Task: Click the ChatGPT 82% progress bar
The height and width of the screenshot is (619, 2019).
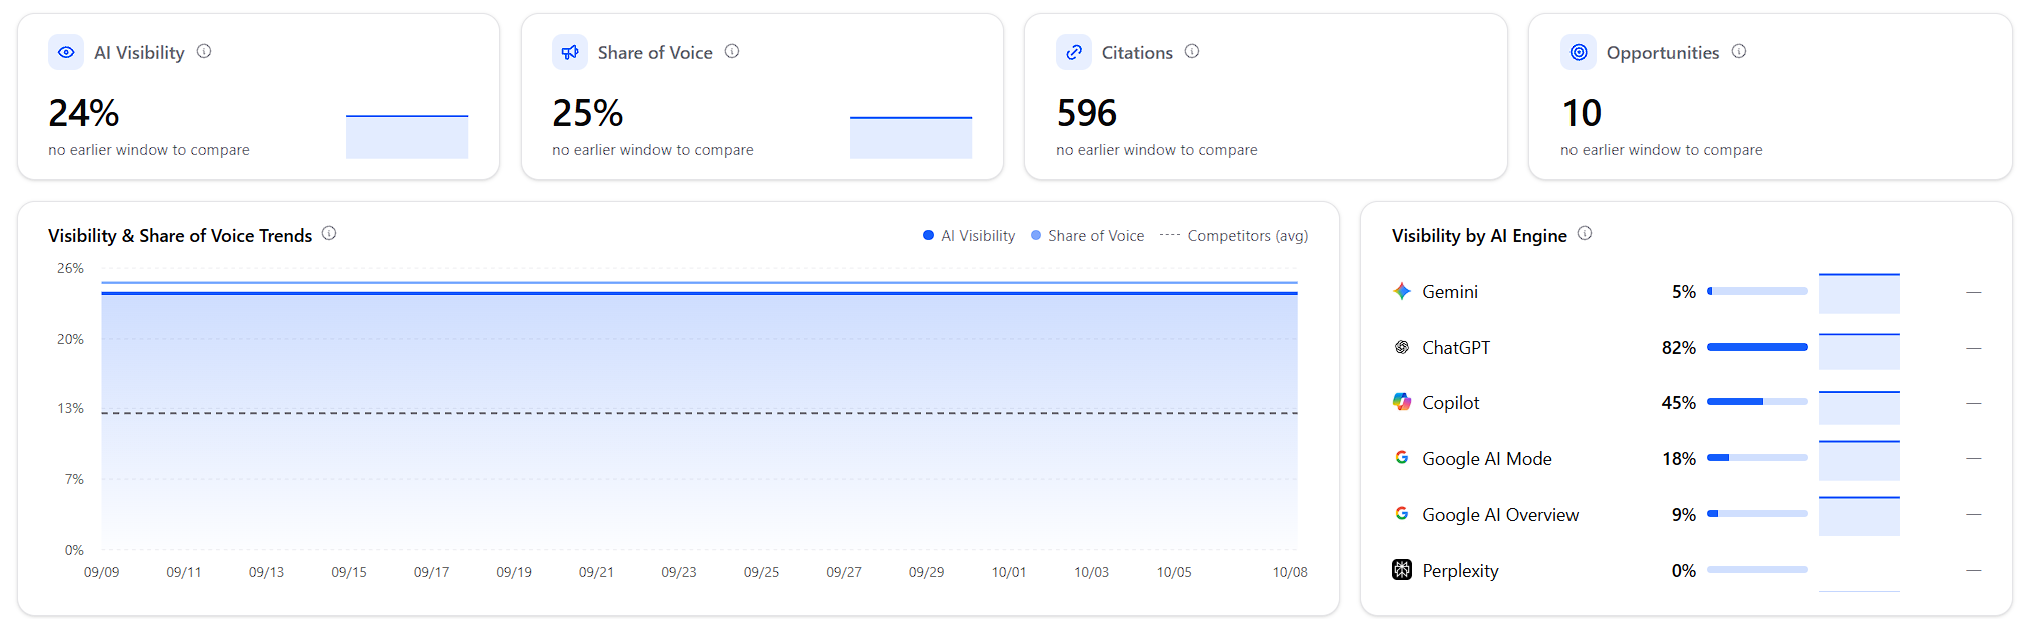Action: [x=1757, y=347]
